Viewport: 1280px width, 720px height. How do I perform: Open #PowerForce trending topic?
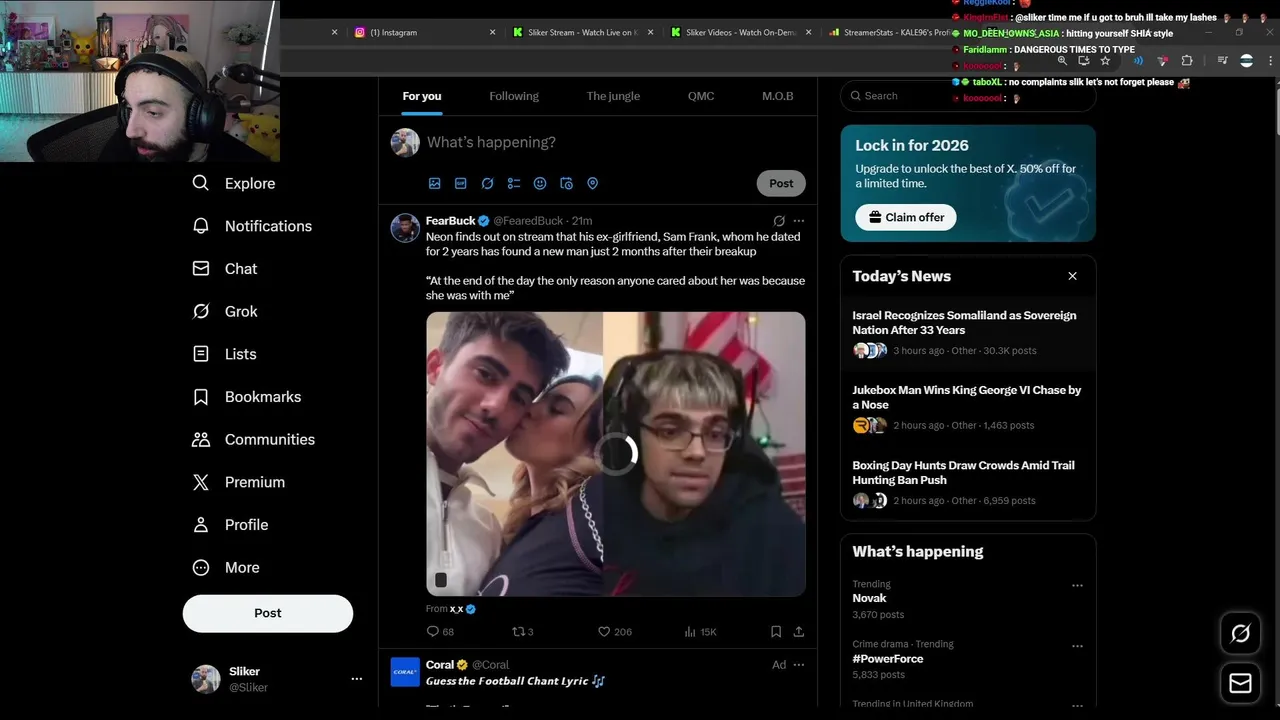888,659
